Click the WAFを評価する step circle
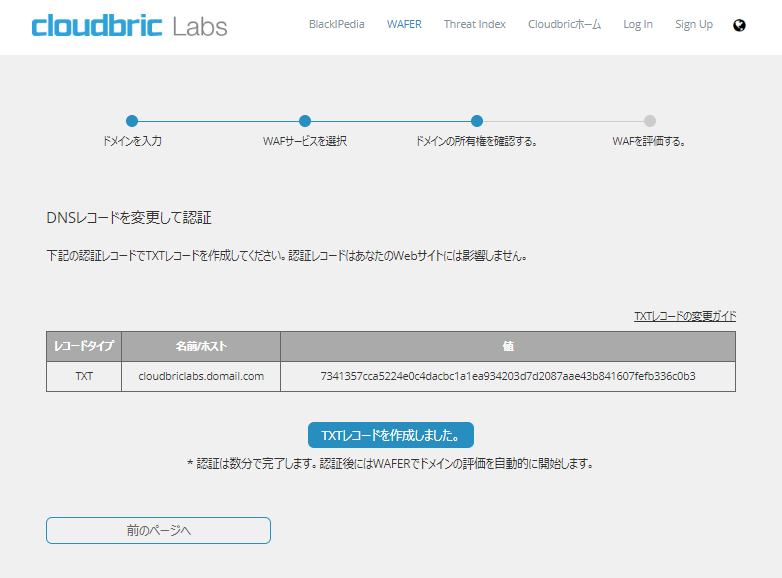This screenshot has width=782, height=578. (649, 121)
